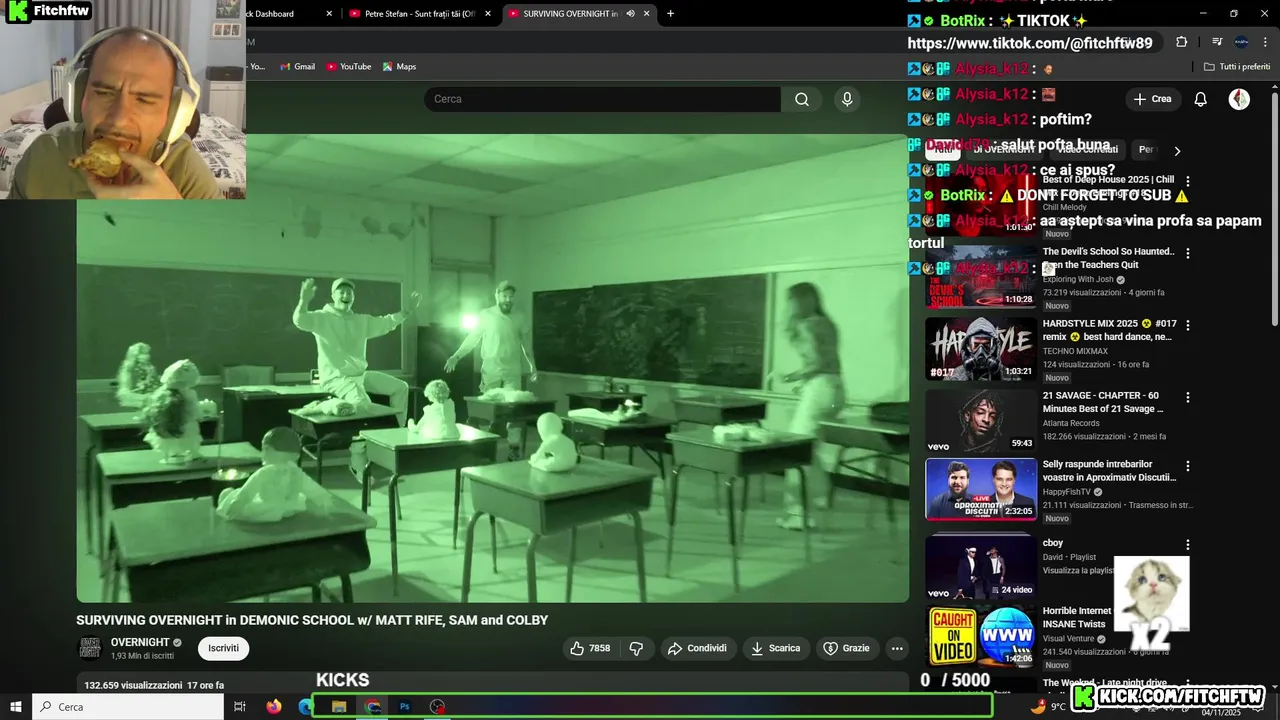Viewport: 1280px width, 720px height.
Task: Open the new tab plus button
Action: tap(670, 14)
